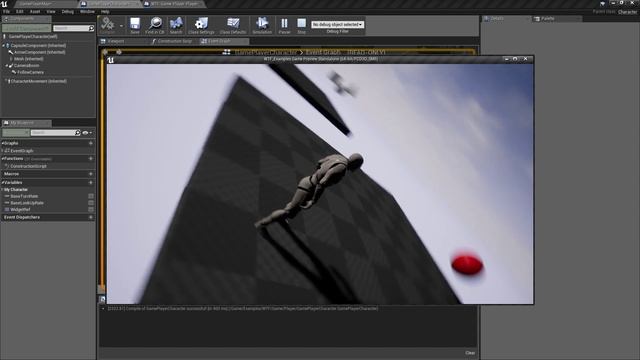Select the FollowCamera component
The width and height of the screenshot is (640, 360).
30,72
